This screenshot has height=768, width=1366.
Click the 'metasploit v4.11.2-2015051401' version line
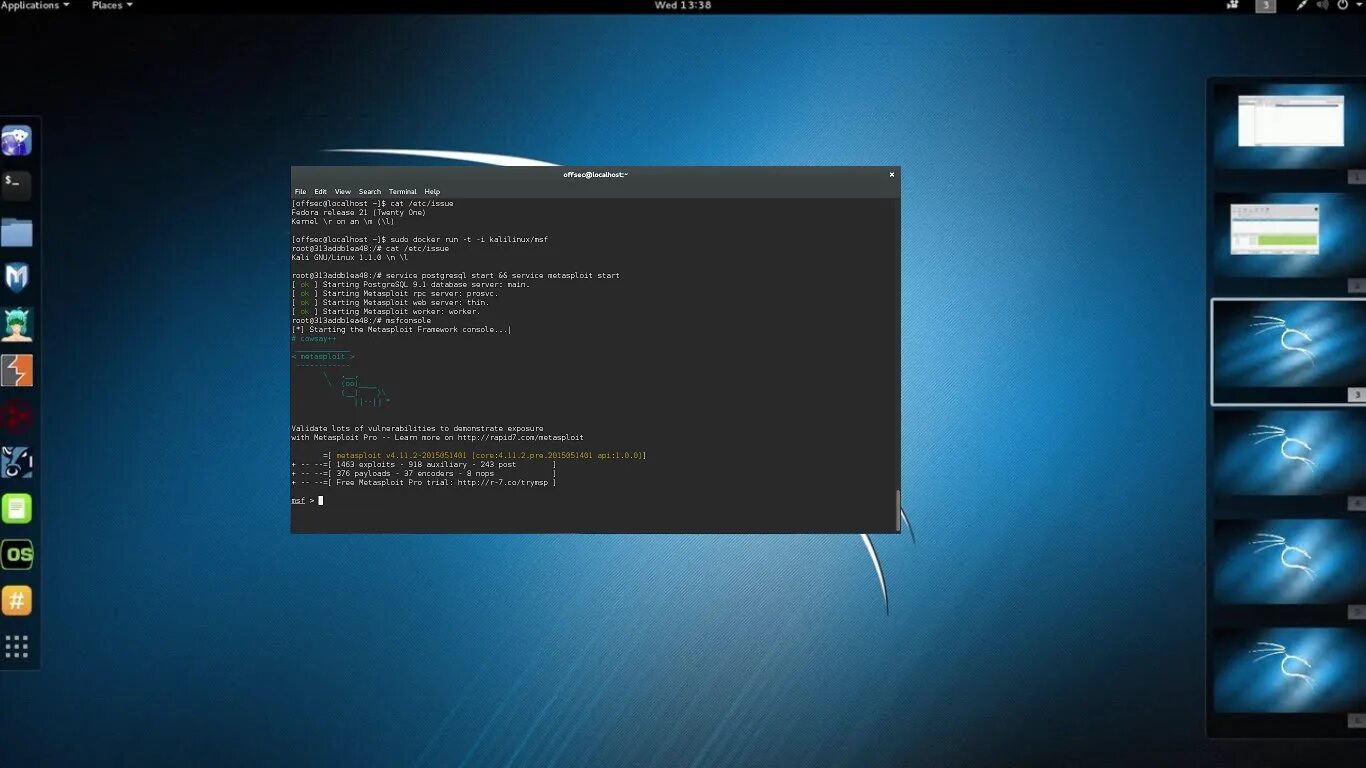coord(485,455)
